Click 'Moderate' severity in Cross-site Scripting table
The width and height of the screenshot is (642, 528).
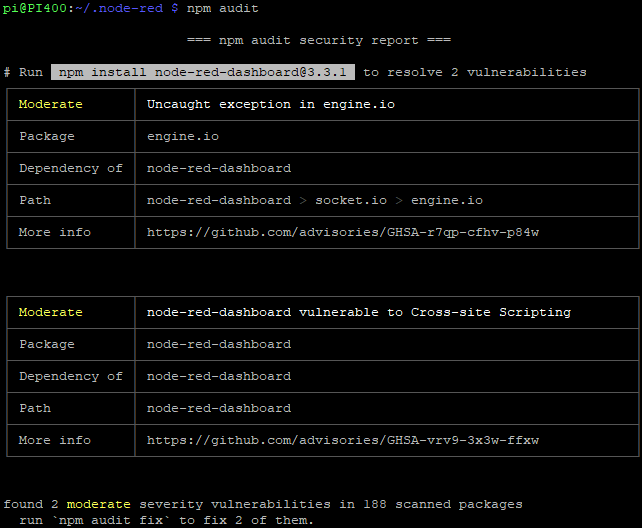(50, 312)
